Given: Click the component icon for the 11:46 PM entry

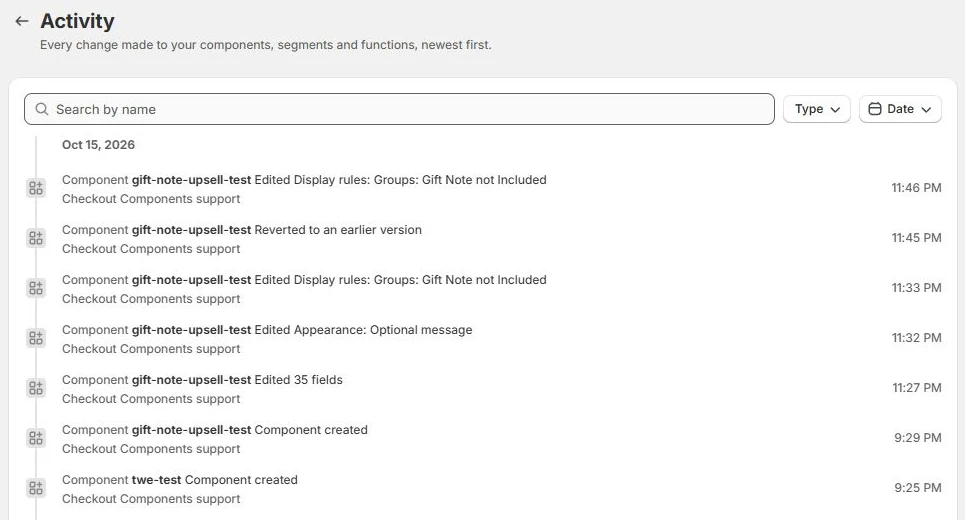Looking at the screenshot, I should click(x=36, y=188).
